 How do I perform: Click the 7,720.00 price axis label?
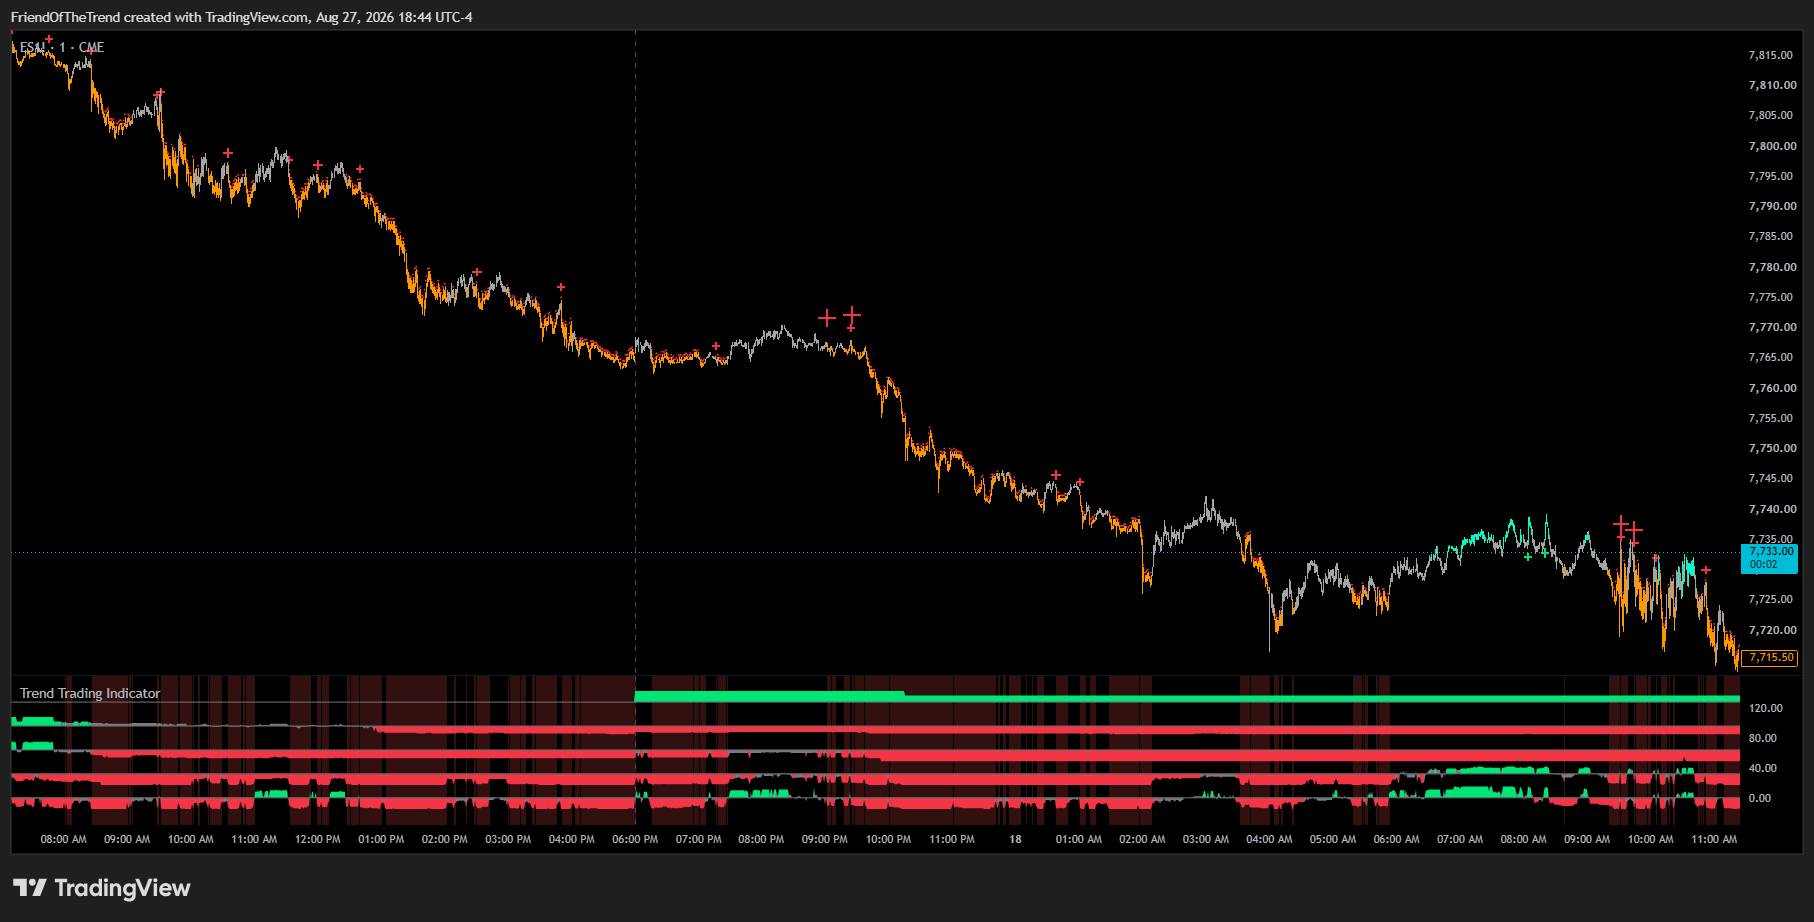[1771, 630]
